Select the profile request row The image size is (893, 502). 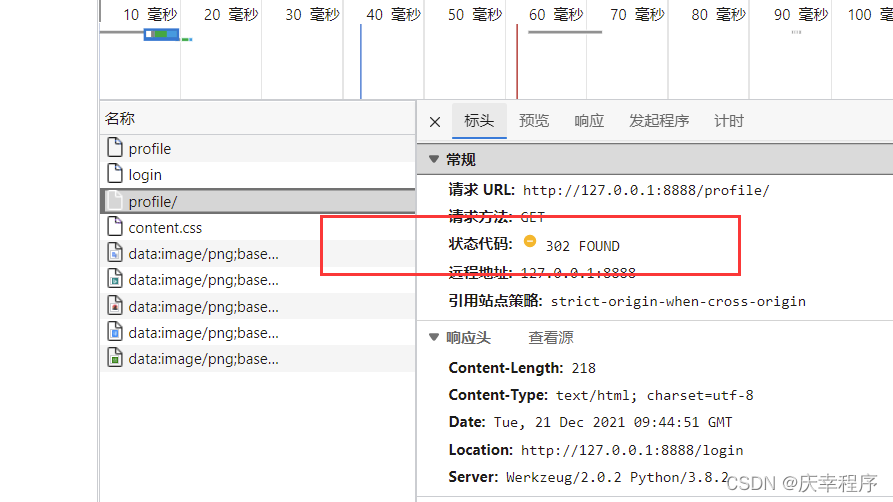point(258,149)
